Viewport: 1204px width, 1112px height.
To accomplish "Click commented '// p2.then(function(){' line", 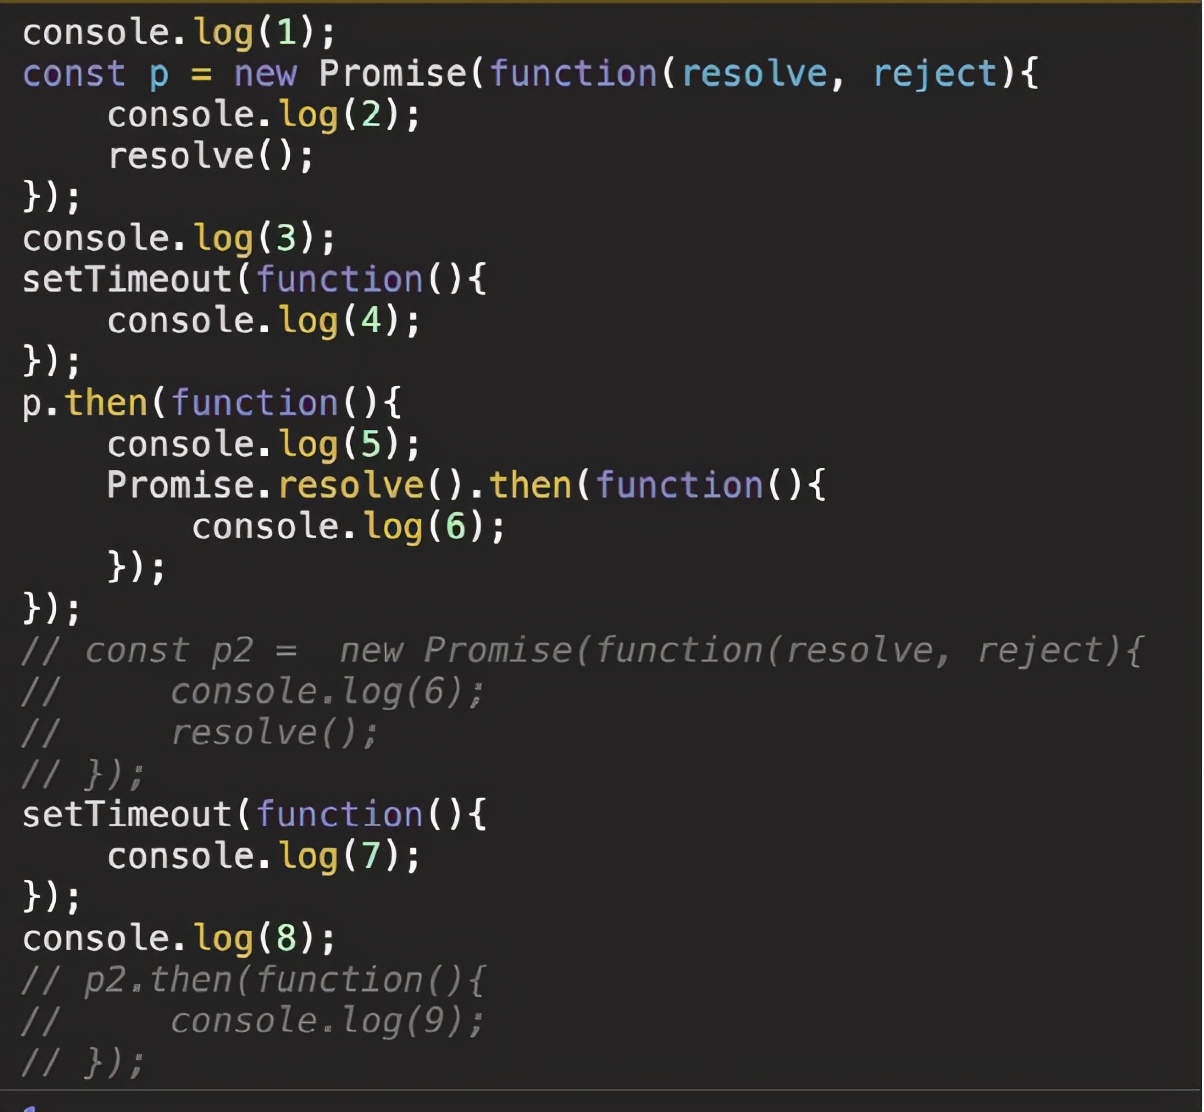I will (254, 980).
